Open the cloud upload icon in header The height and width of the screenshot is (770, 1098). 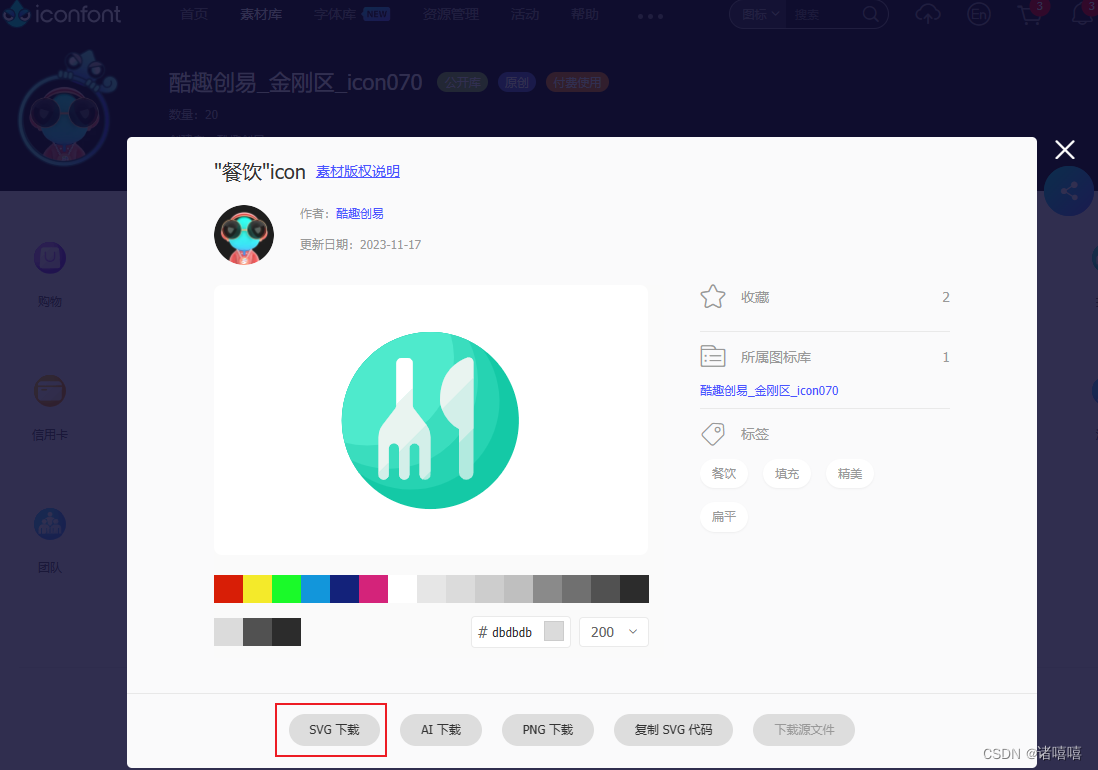928,14
